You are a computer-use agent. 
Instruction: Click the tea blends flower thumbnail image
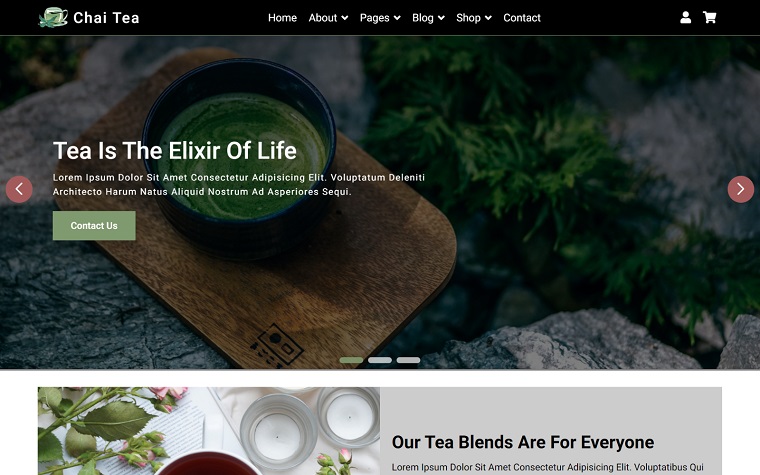(209, 431)
